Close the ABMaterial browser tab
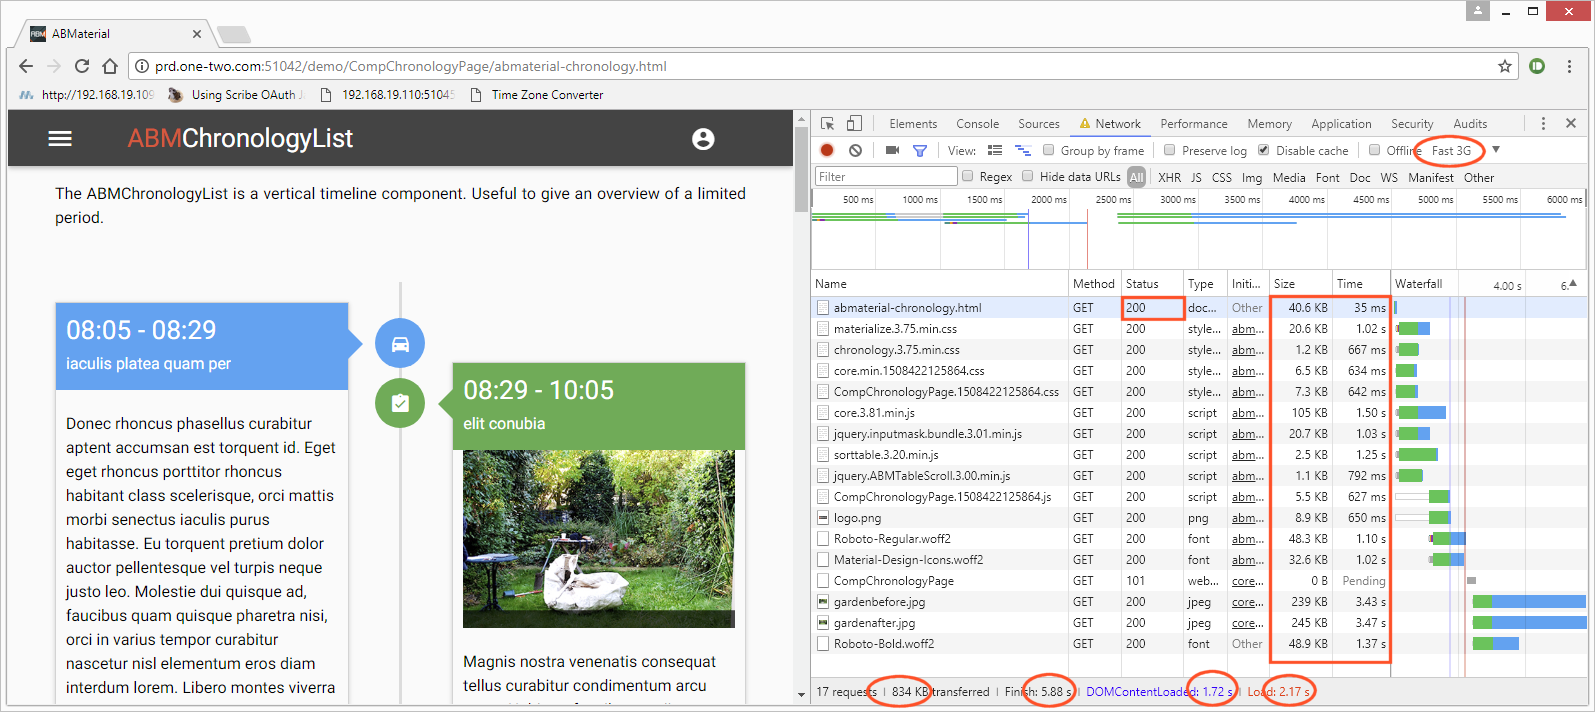Image resolution: width=1595 pixels, height=712 pixels. point(197,34)
